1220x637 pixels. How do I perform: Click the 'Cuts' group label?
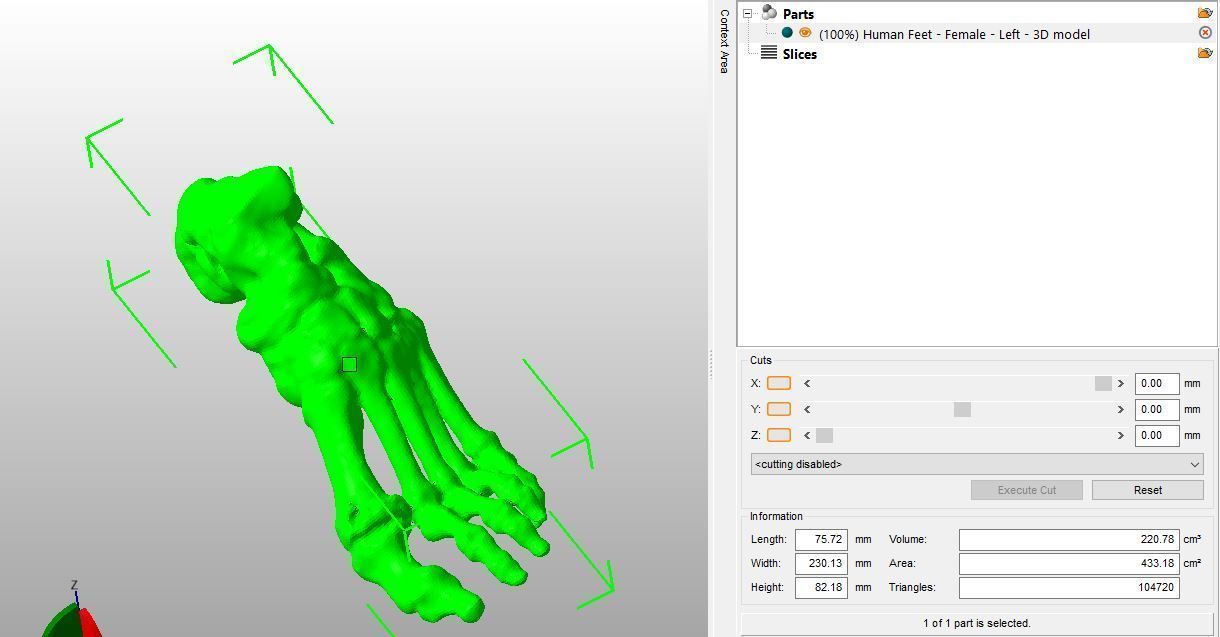pyautogui.click(x=761, y=360)
